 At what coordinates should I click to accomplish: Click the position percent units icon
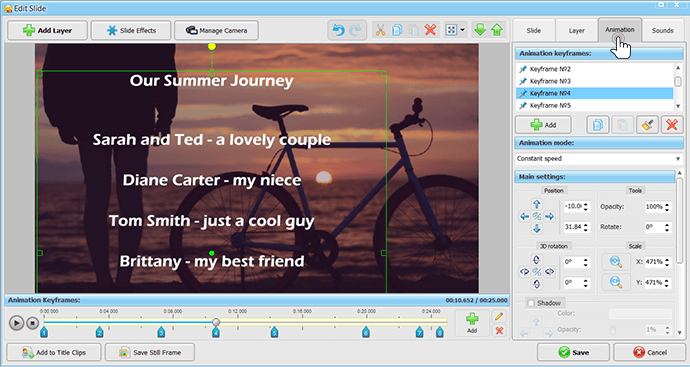(537, 217)
